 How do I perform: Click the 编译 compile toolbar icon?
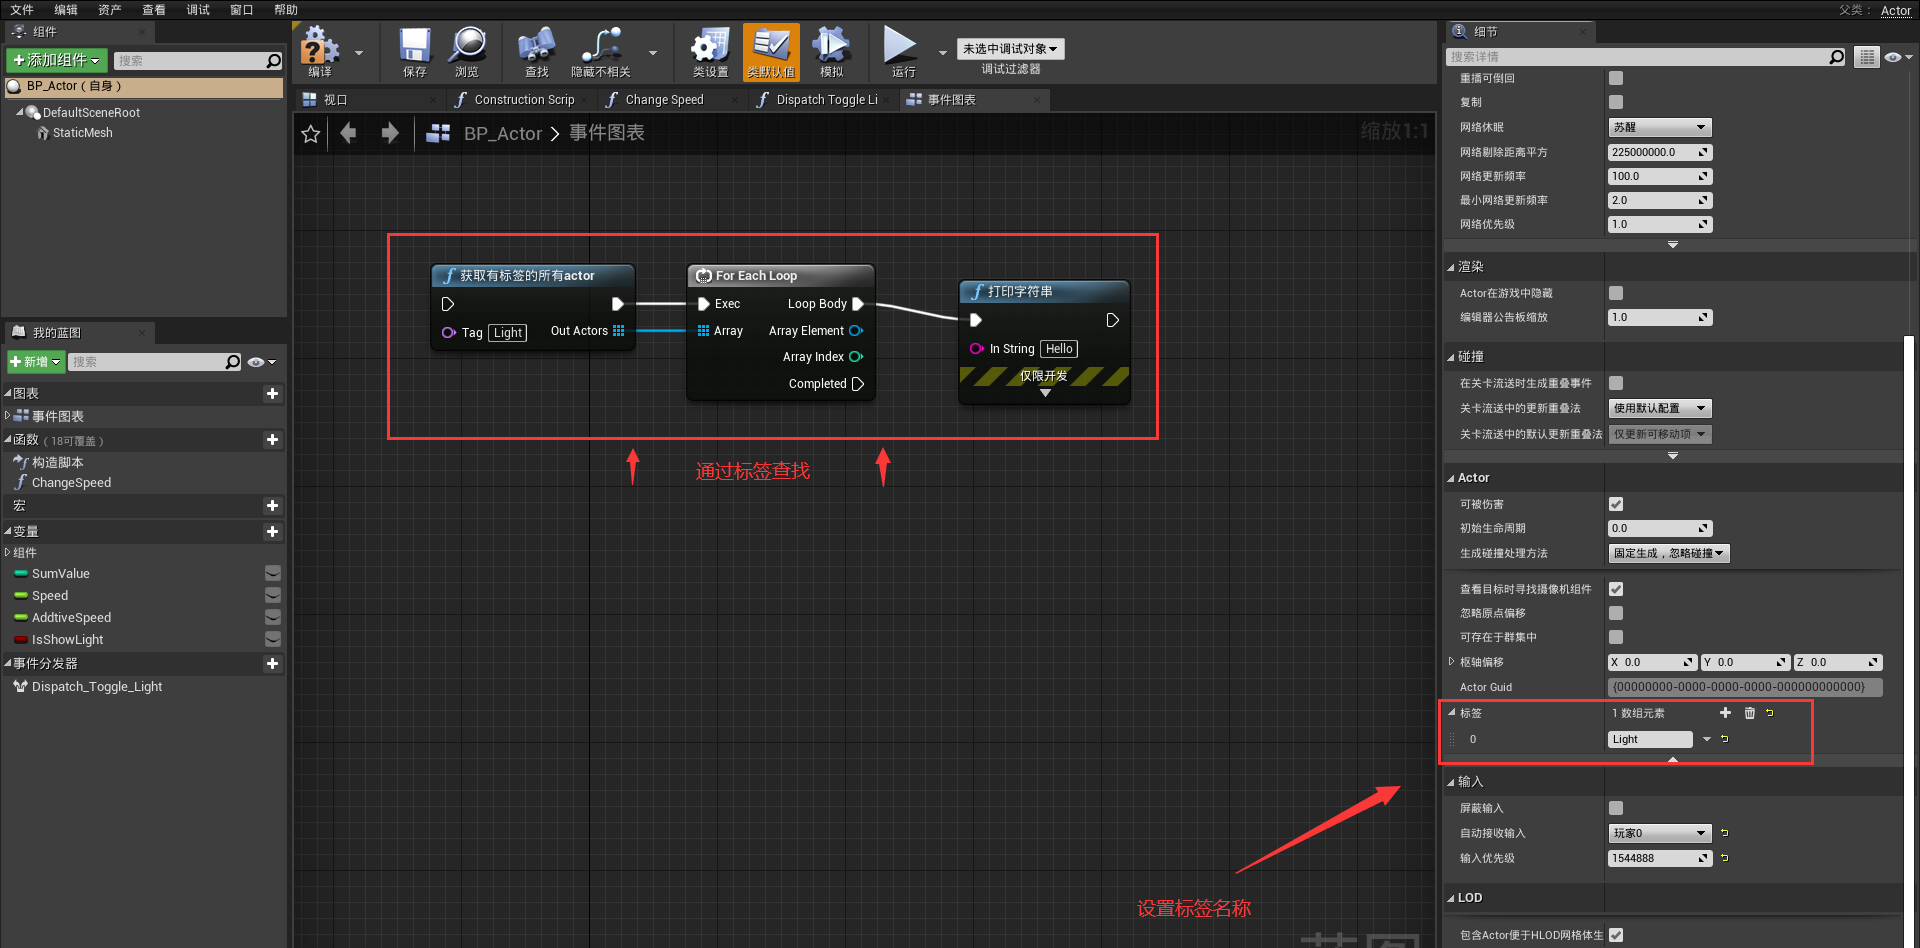point(320,52)
